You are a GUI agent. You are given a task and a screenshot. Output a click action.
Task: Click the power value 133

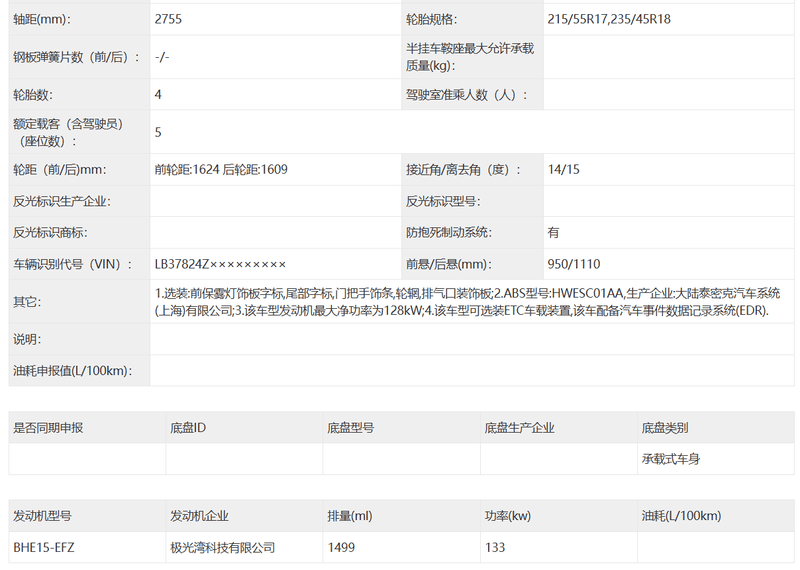click(x=495, y=547)
